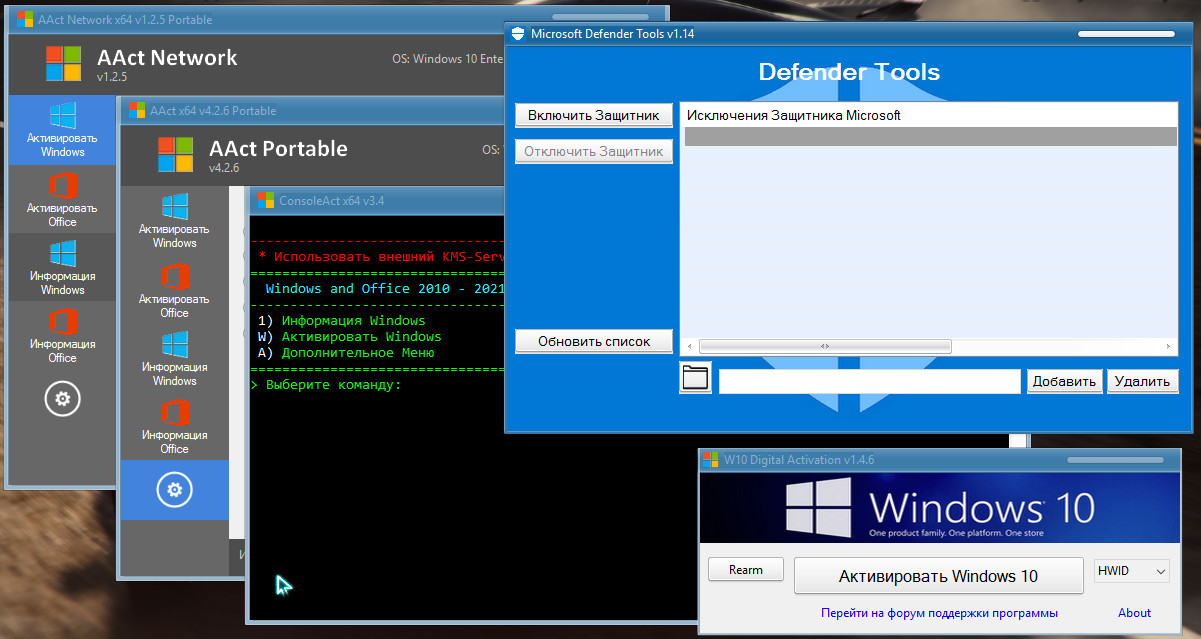Open settings gear in AAct Portable

click(175, 489)
